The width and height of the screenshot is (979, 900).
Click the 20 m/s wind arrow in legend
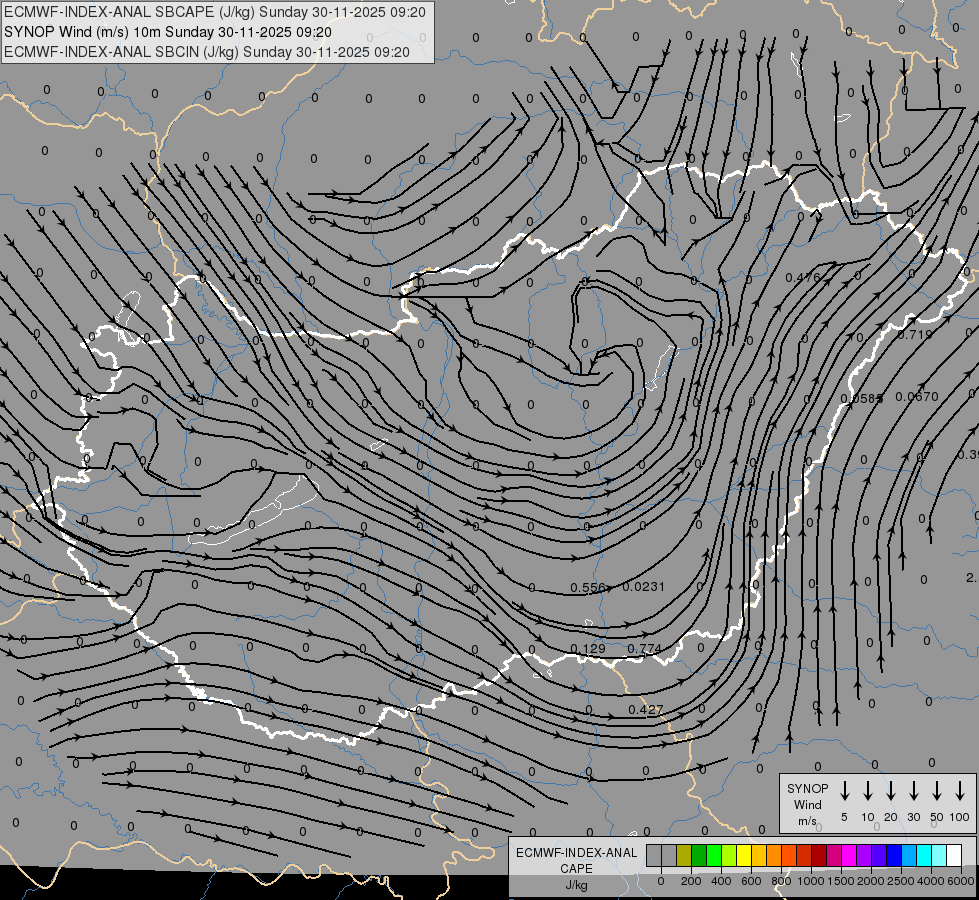point(890,791)
